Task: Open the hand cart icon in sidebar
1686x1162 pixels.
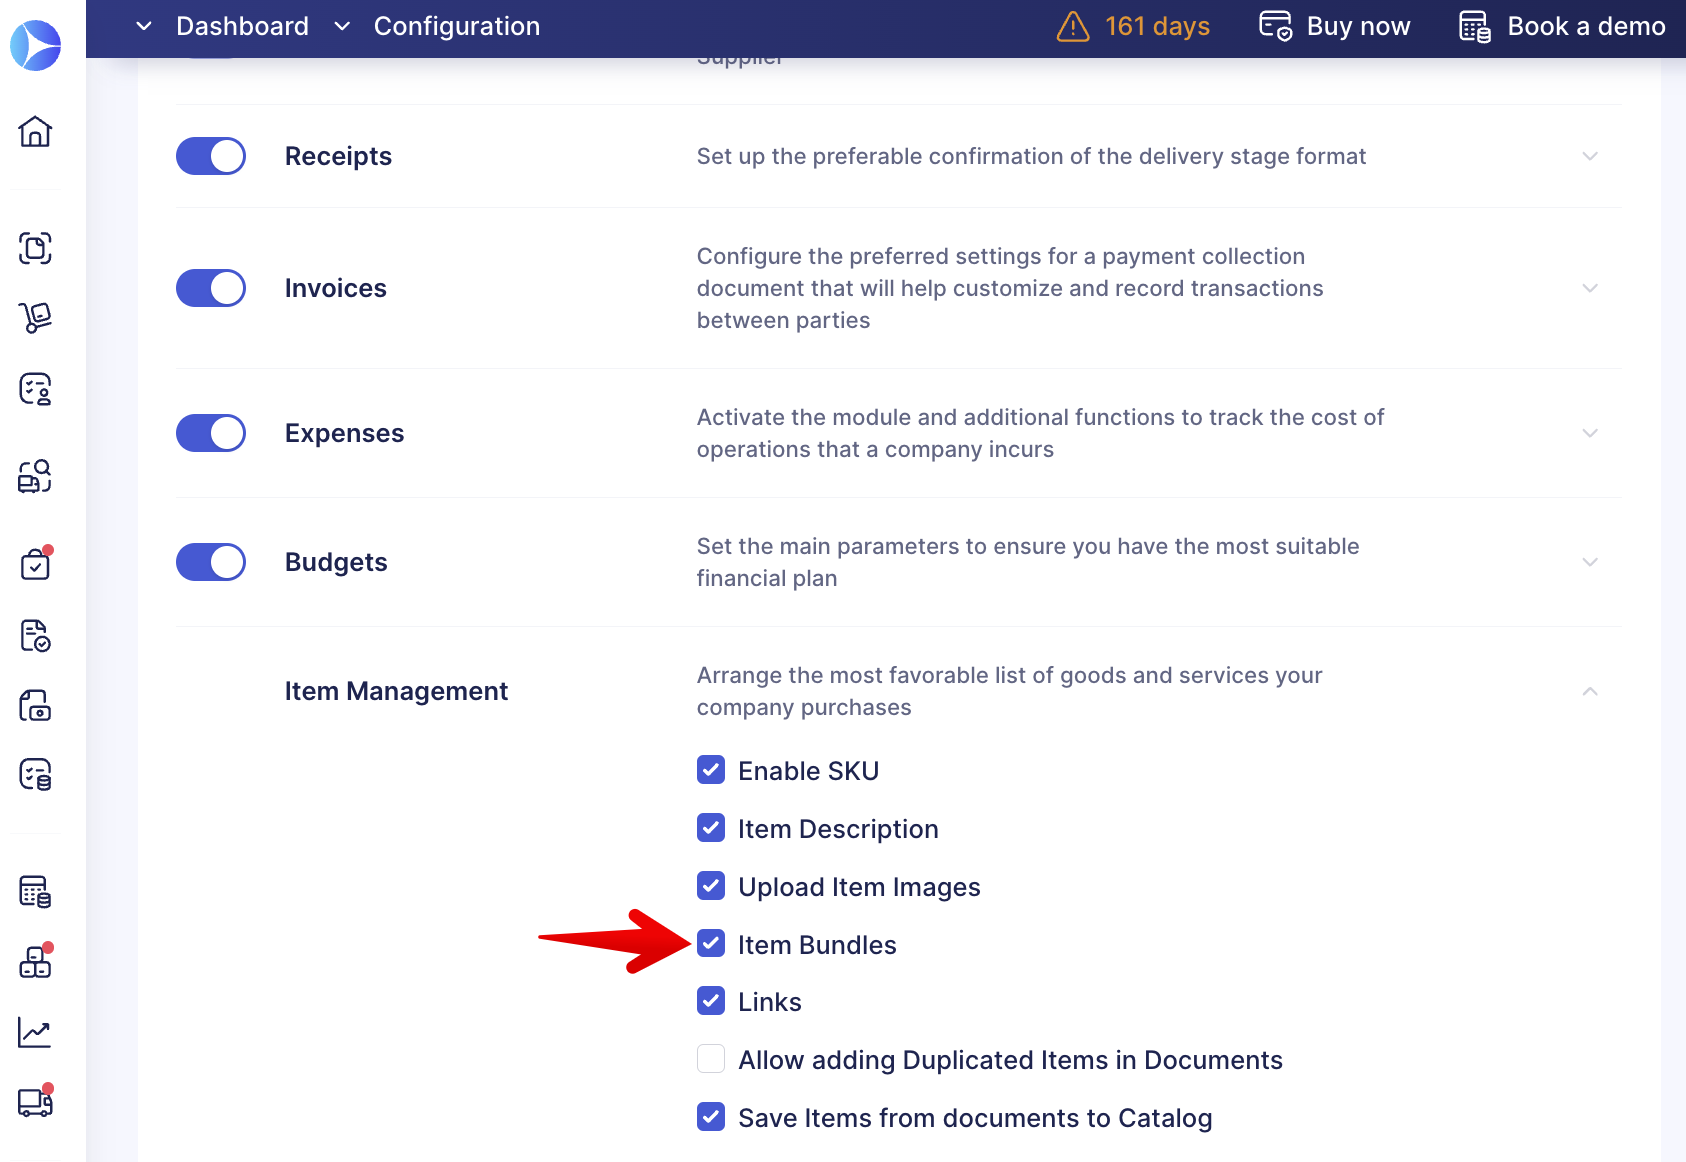Action: [35, 318]
